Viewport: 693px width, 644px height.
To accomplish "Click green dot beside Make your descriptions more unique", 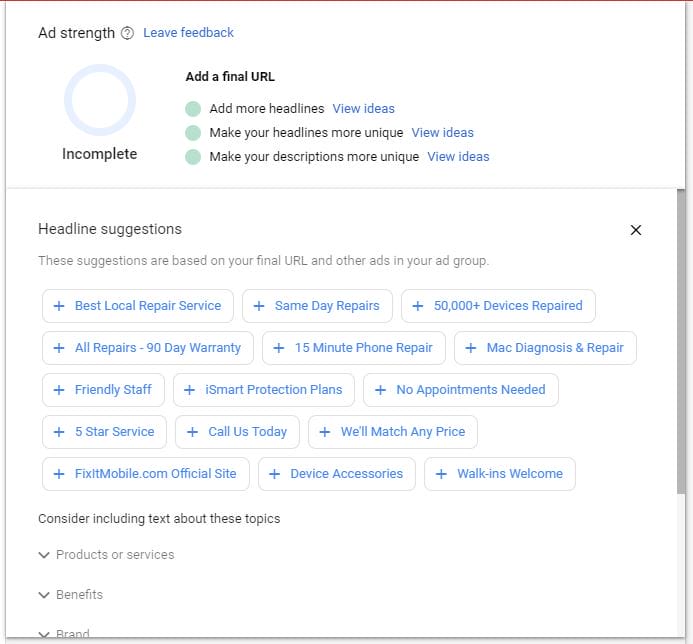I will point(193,156).
